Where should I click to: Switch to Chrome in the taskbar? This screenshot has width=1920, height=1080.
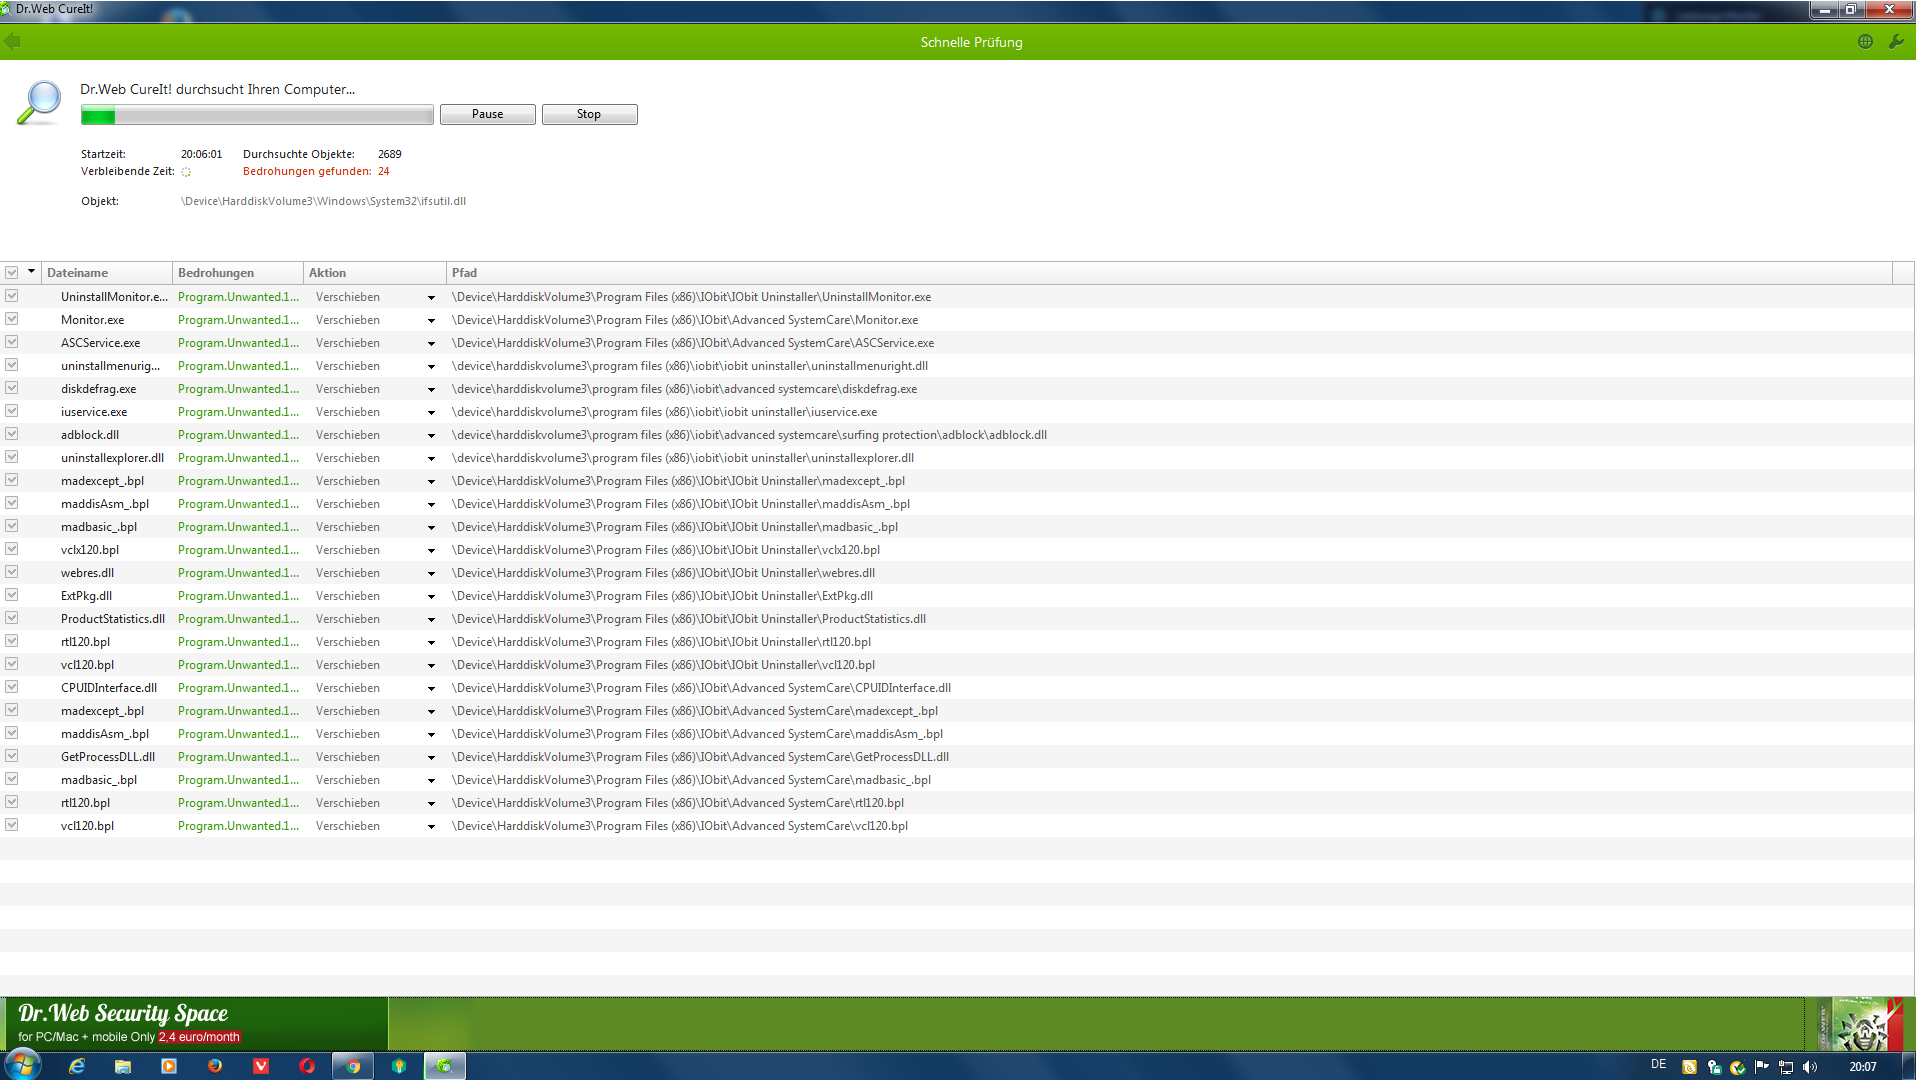pyautogui.click(x=353, y=1066)
